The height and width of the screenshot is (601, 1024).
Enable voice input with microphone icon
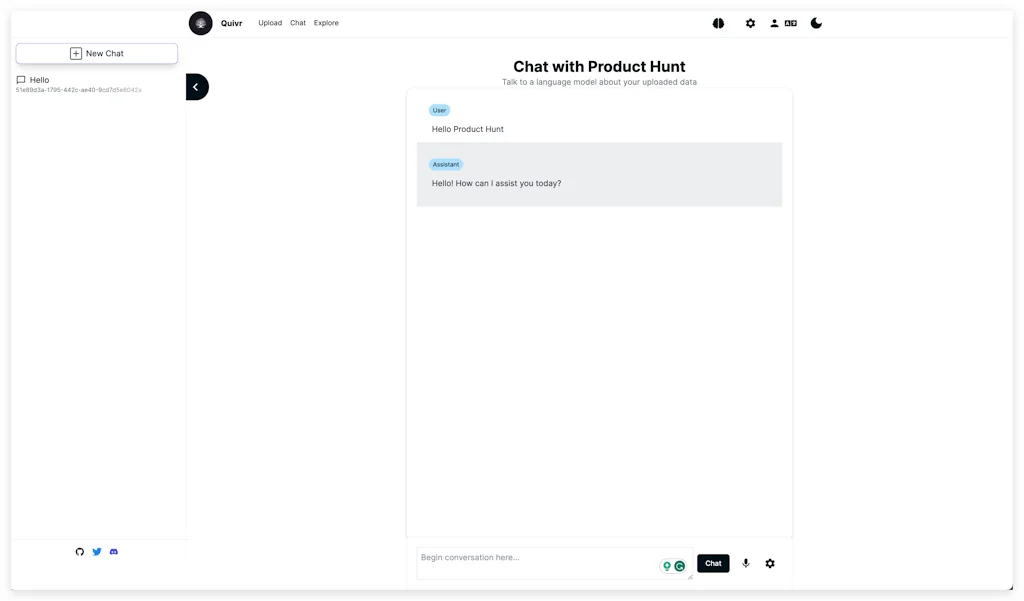(745, 564)
